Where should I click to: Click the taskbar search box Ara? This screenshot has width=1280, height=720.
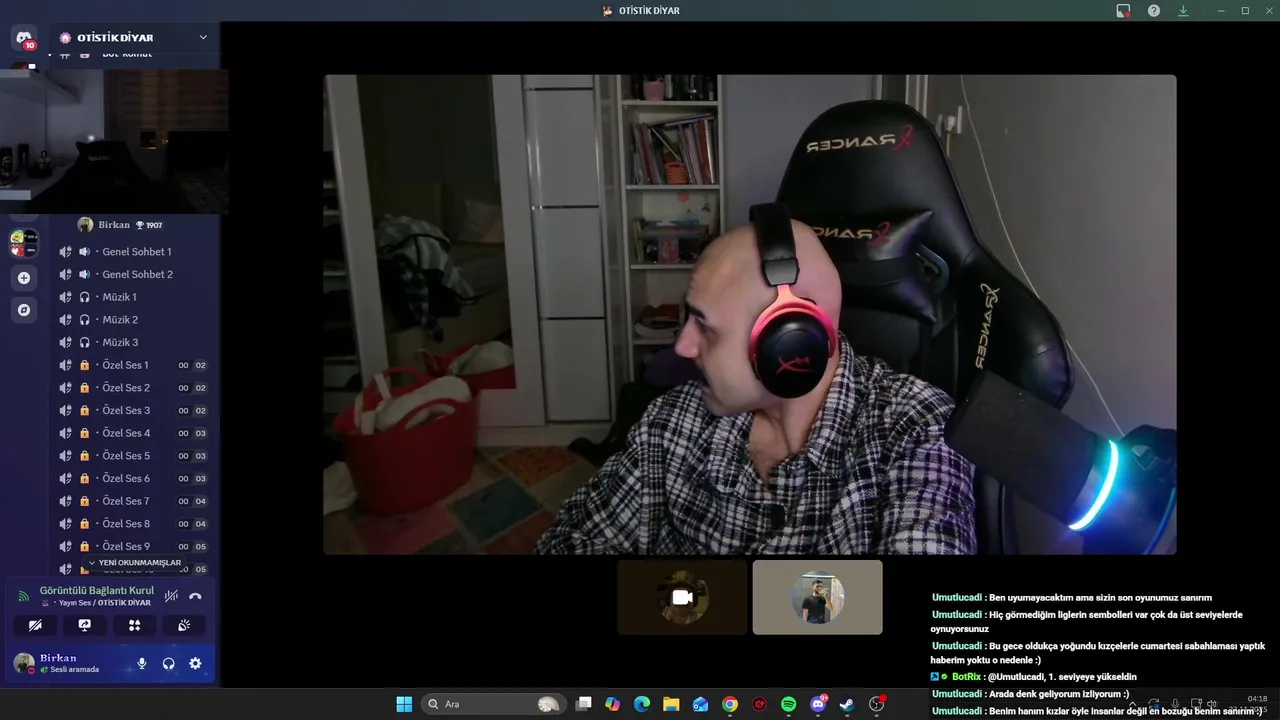[x=492, y=704]
